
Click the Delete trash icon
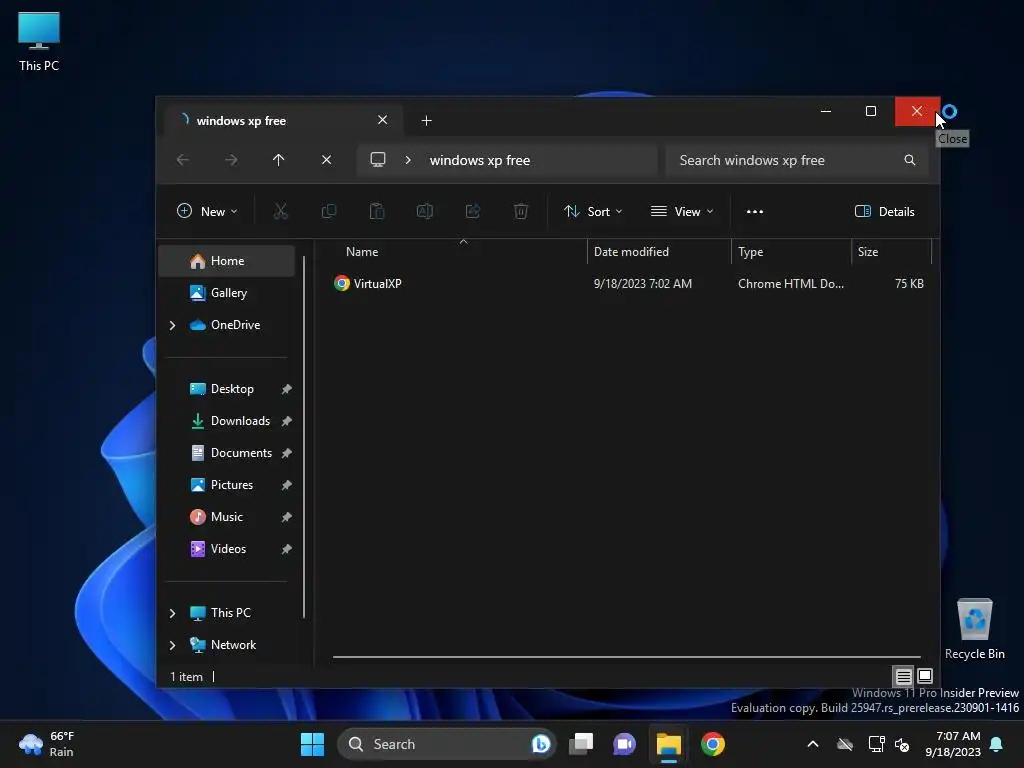(x=520, y=211)
